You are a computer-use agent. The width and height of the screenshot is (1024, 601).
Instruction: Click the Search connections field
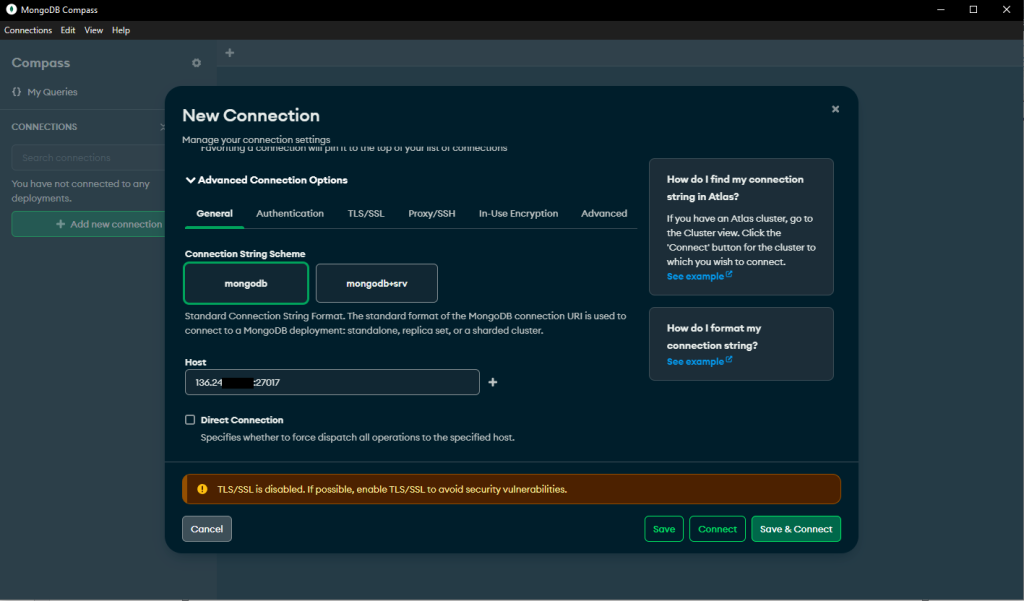(88, 158)
